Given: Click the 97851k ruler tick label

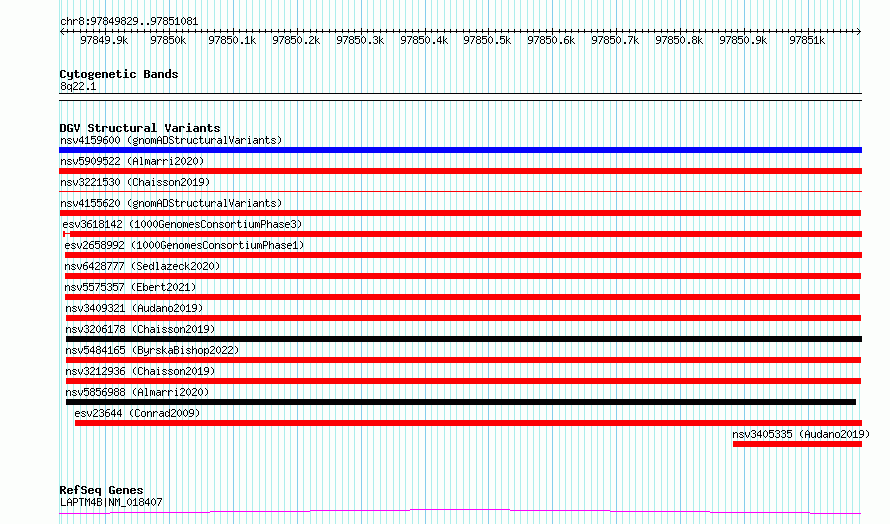Looking at the screenshot, I should (x=807, y=41).
